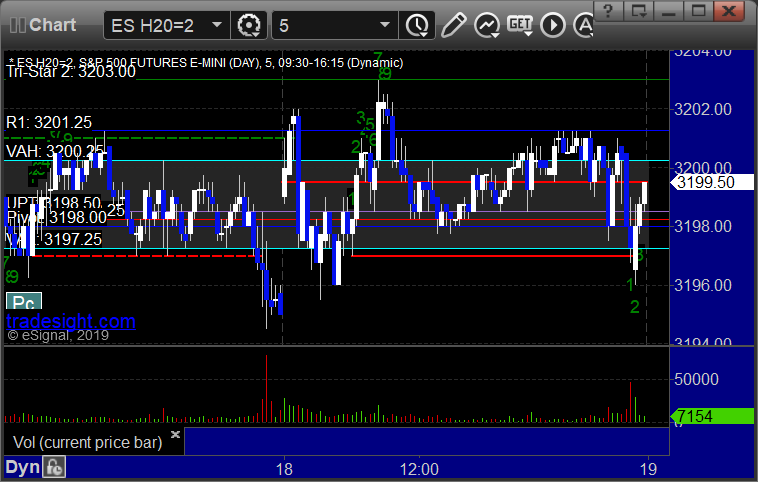Click the fe lock icon beside Dyn

point(54,467)
